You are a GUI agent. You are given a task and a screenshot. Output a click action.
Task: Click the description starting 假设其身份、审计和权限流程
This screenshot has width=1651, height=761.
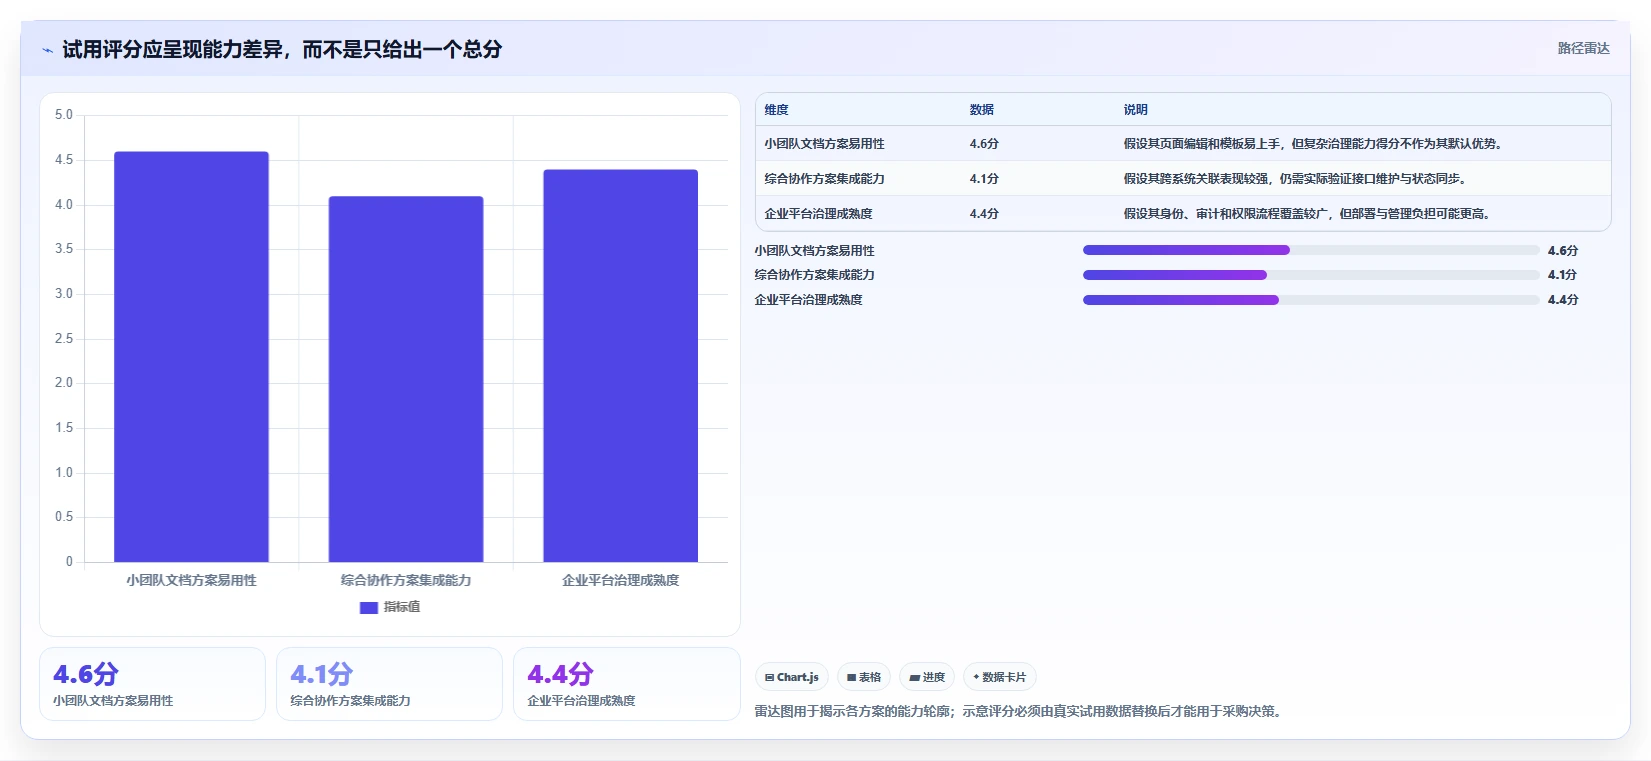click(x=1309, y=214)
